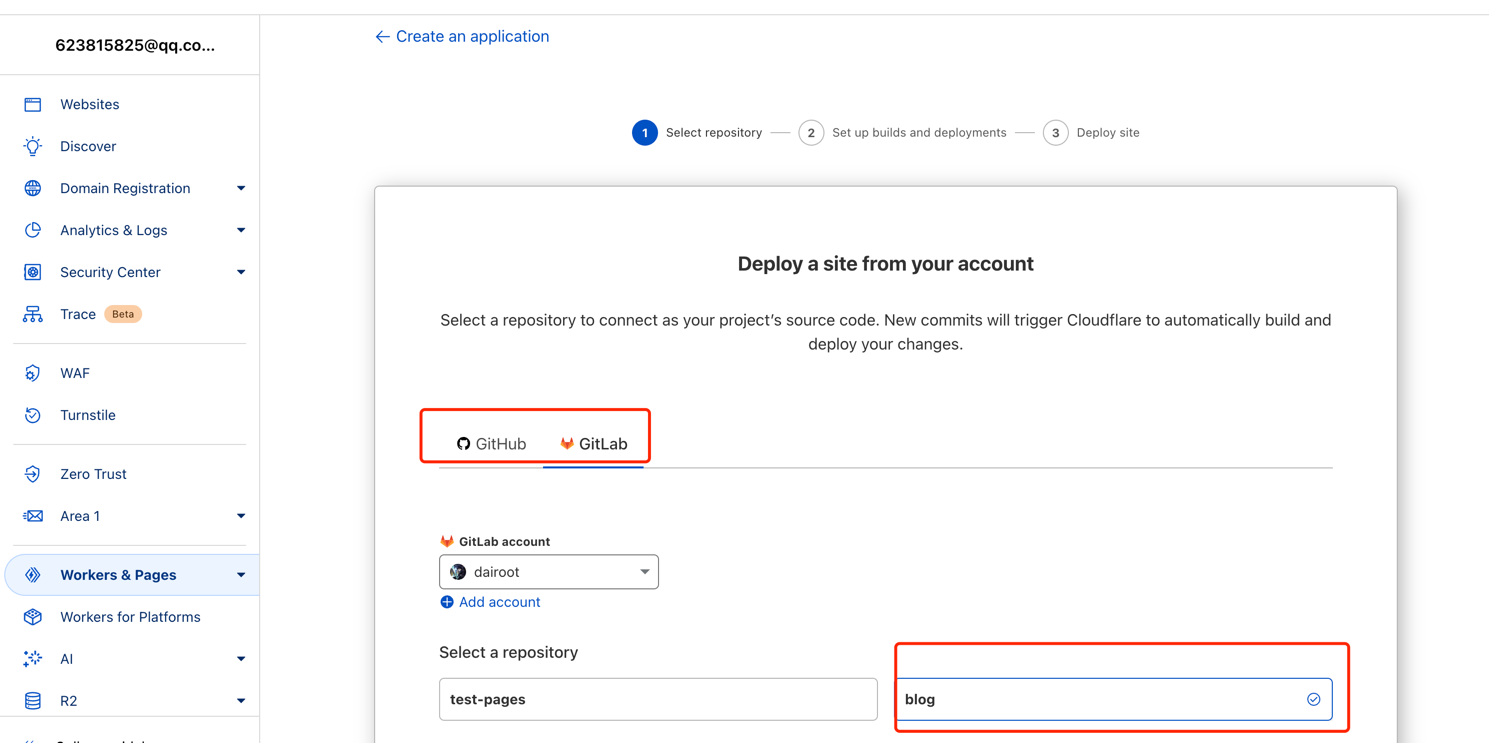Select the Analytics & Logs pie-chart icon

(x=33, y=230)
